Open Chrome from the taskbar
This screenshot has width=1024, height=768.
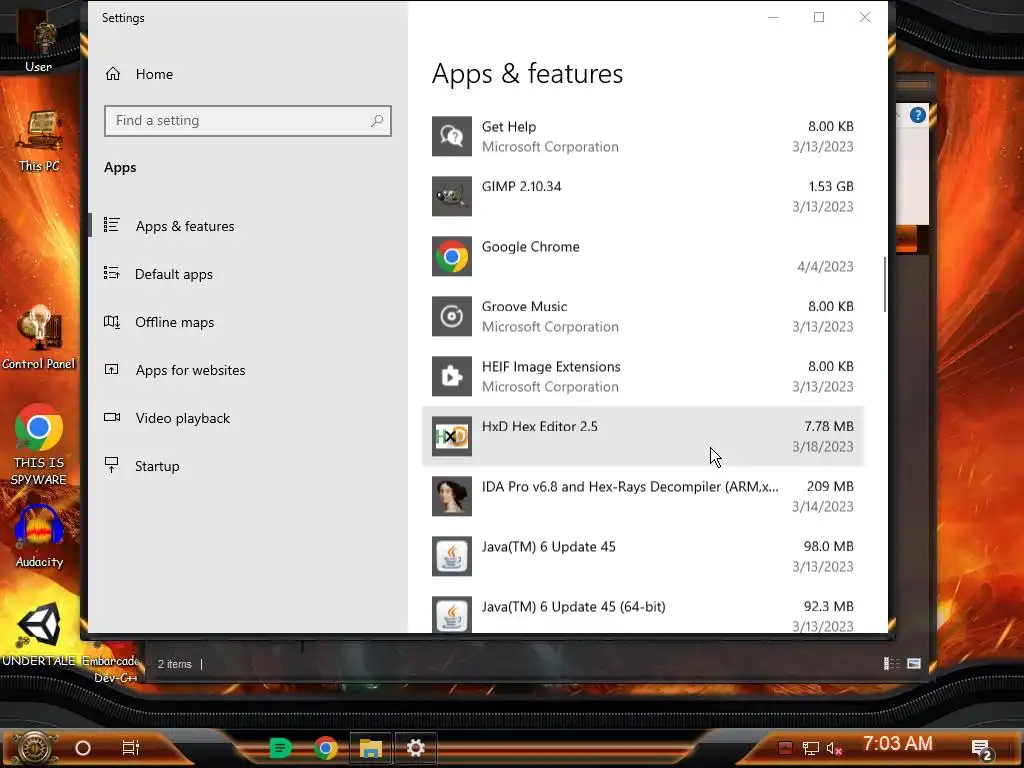pos(326,748)
